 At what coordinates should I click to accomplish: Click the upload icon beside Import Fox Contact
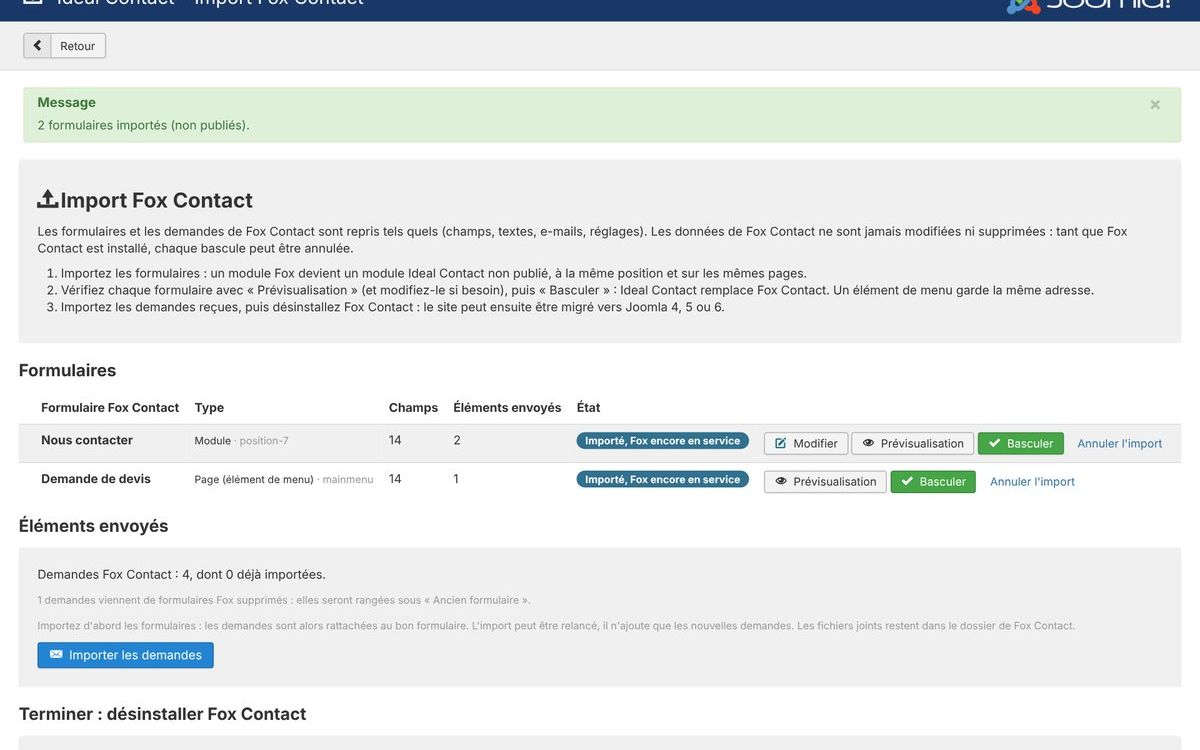tap(48, 200)
